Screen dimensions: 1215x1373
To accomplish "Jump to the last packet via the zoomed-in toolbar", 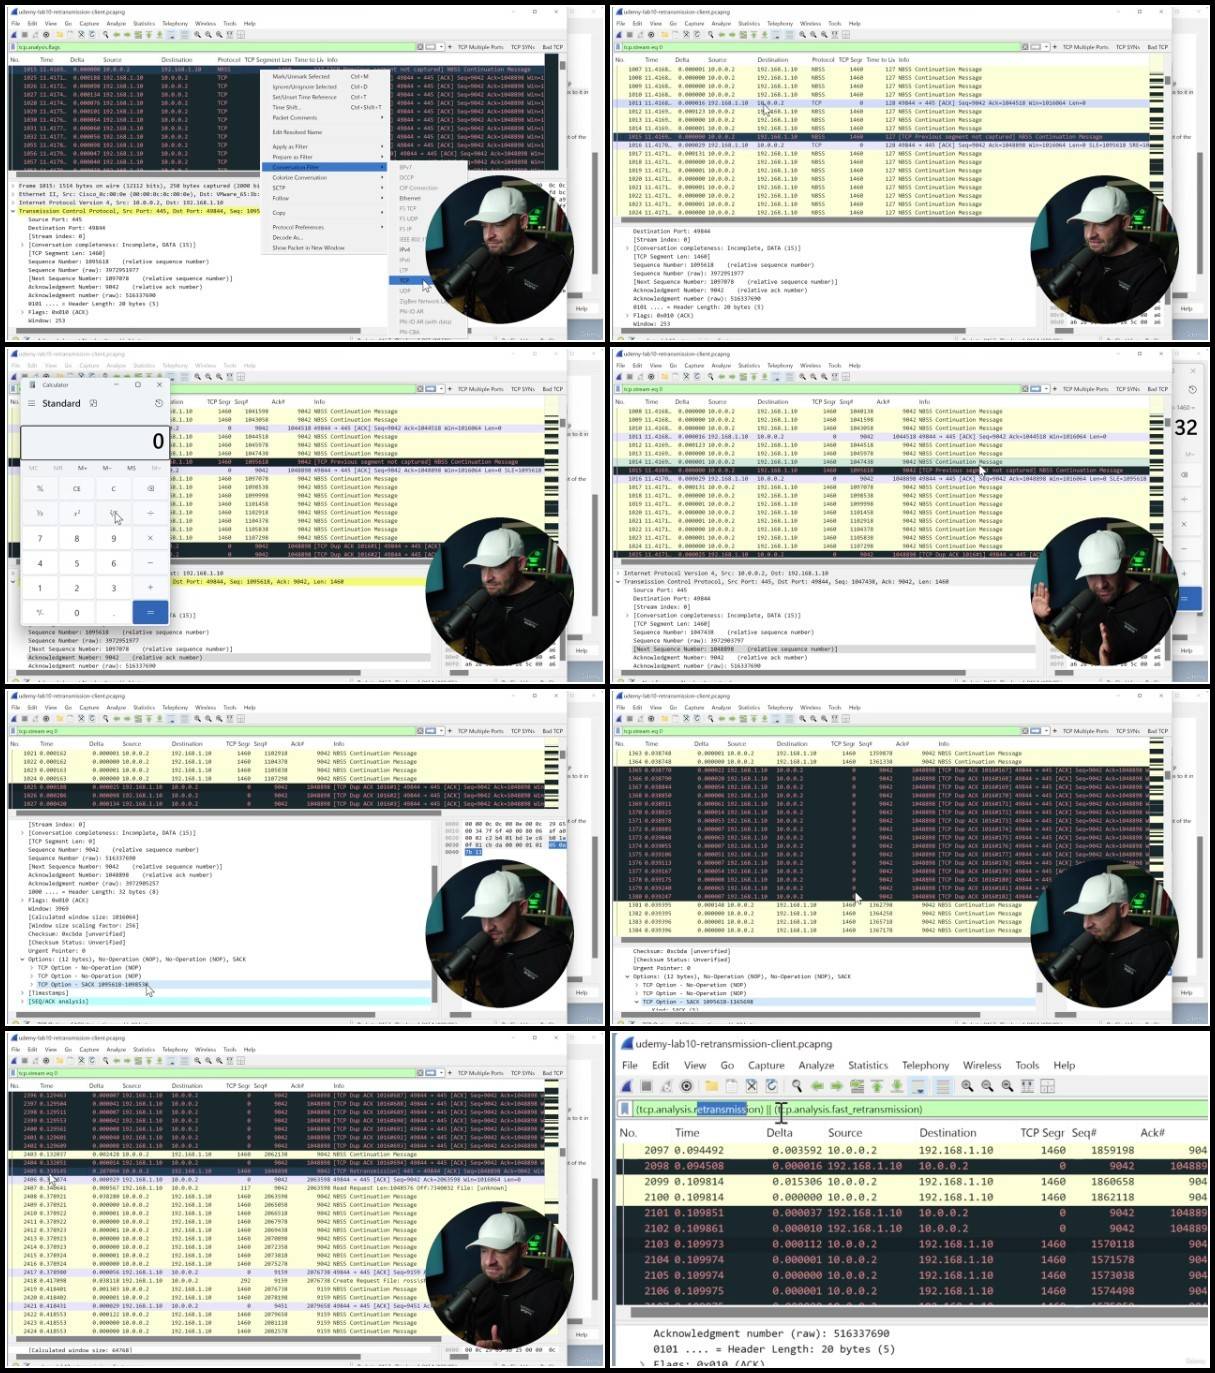I will (x=897, y=1086).
